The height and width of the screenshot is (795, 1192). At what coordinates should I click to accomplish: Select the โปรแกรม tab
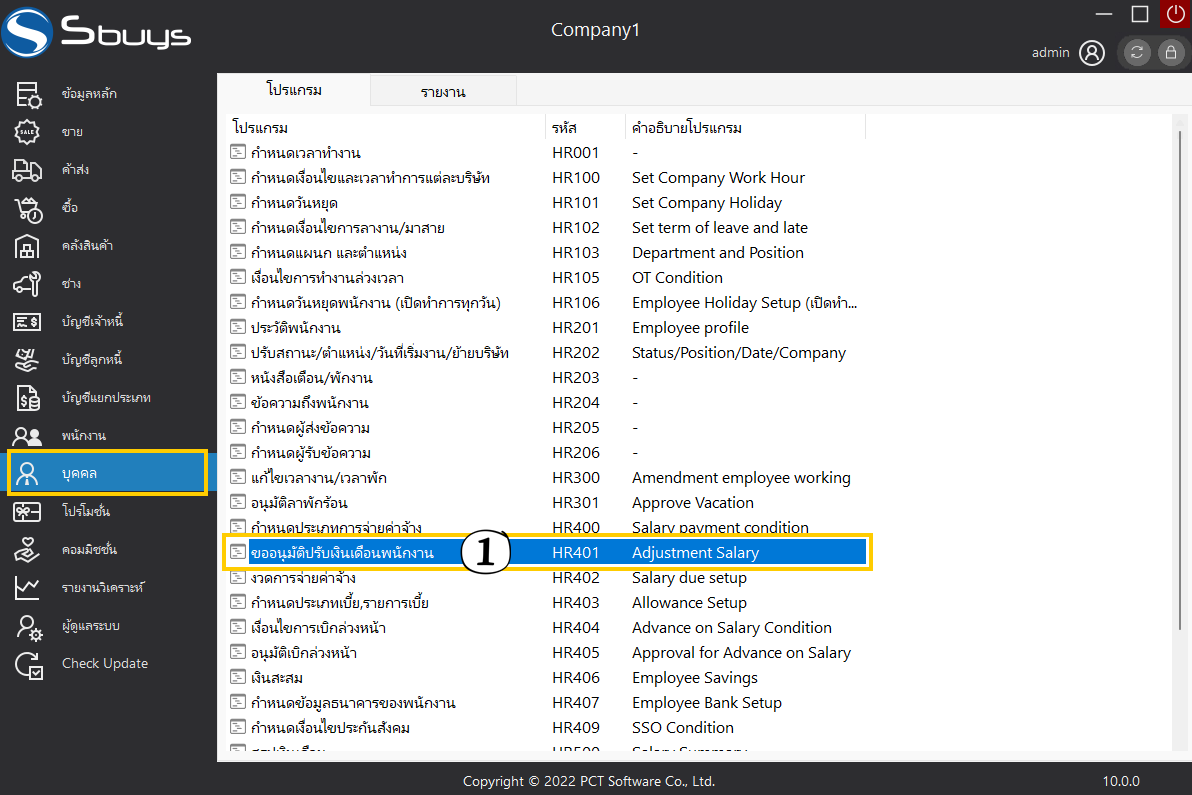coord(294,90)
